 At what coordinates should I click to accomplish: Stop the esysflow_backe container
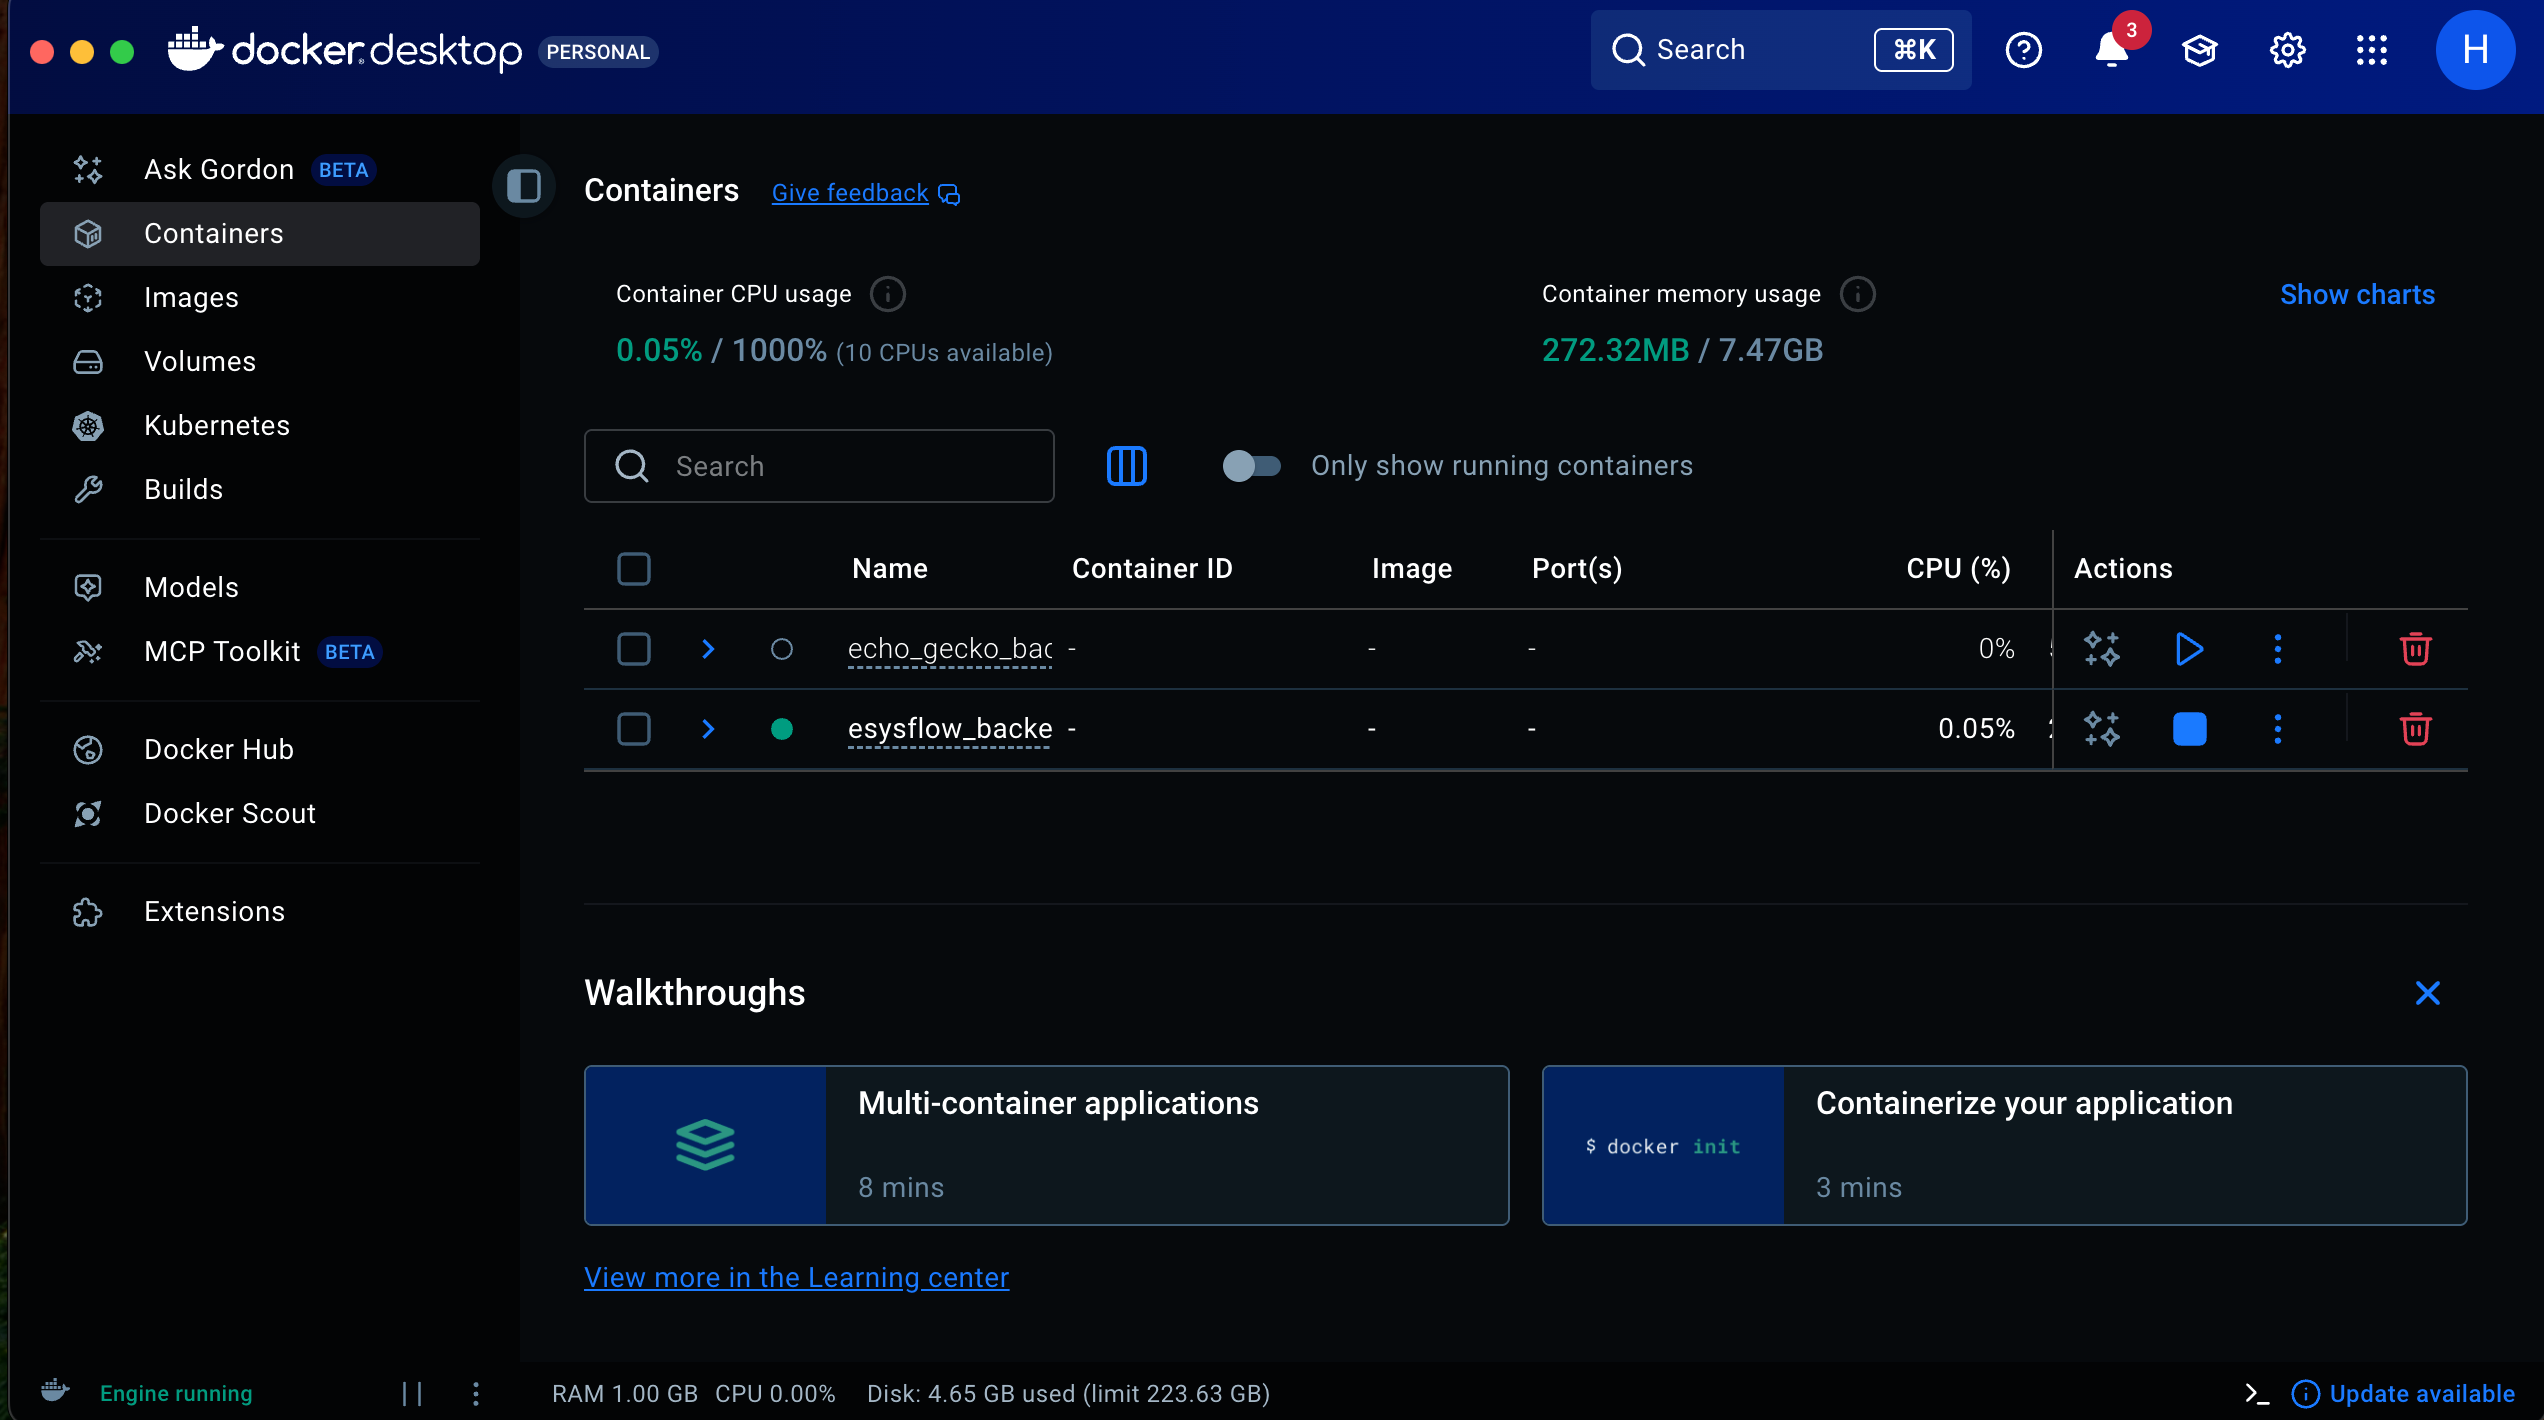[2190, 729]
